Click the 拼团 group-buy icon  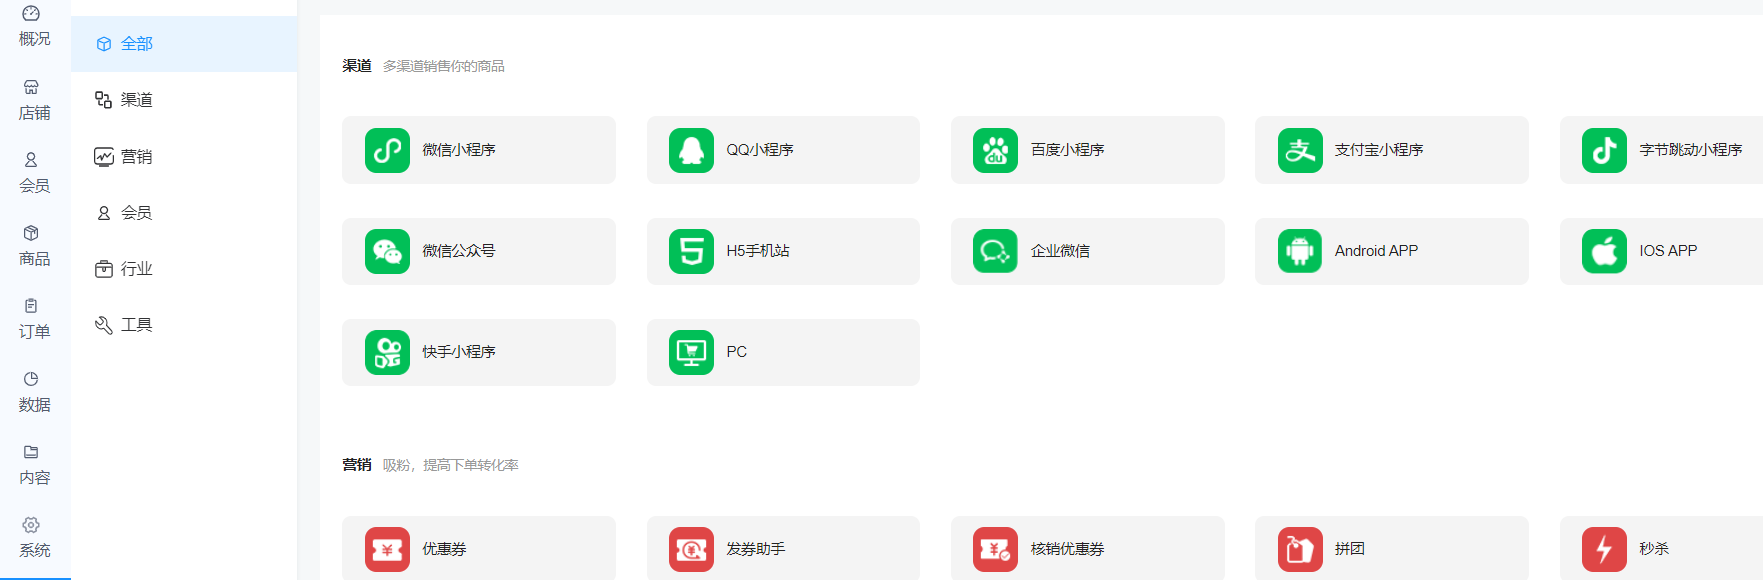tap(1300, 549)
